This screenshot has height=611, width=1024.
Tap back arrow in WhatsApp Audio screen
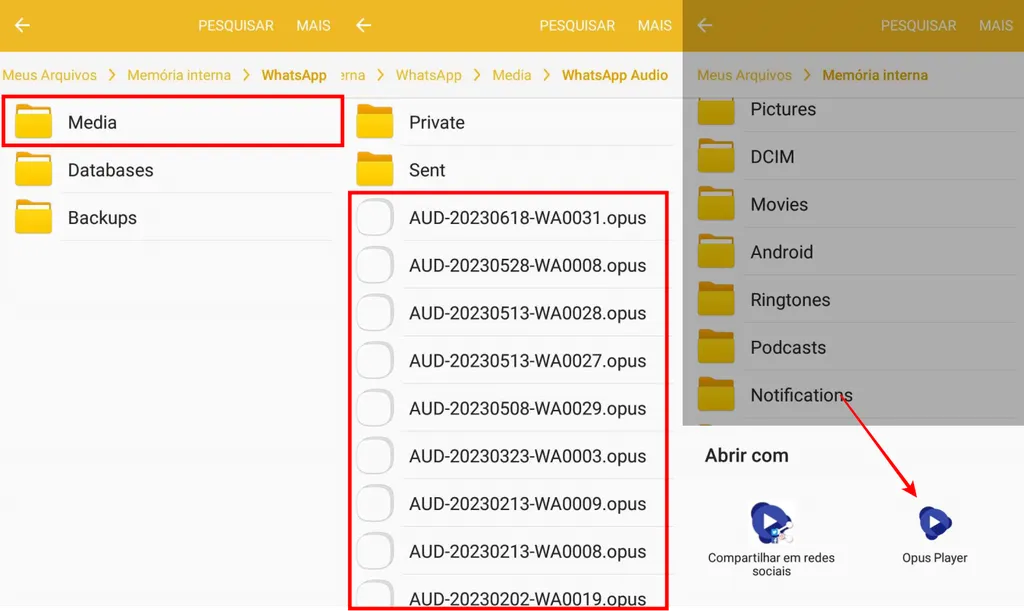coord(364,25)
